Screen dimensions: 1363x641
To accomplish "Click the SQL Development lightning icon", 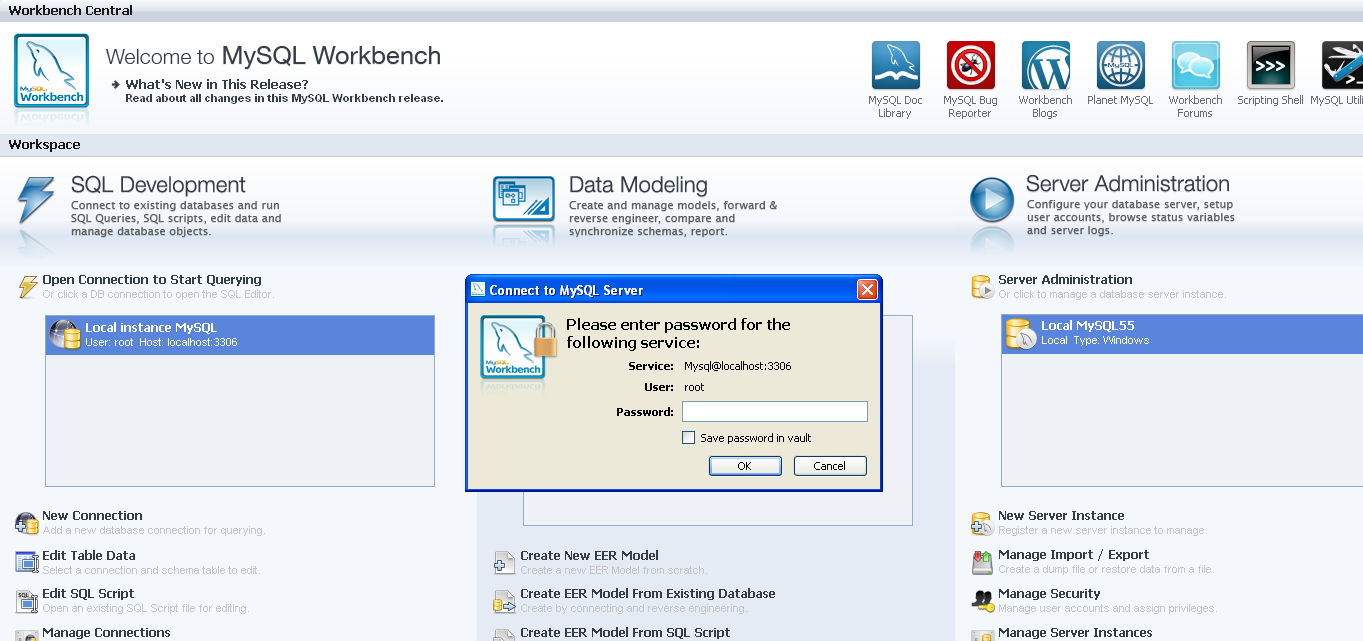I will pos(36,201).
